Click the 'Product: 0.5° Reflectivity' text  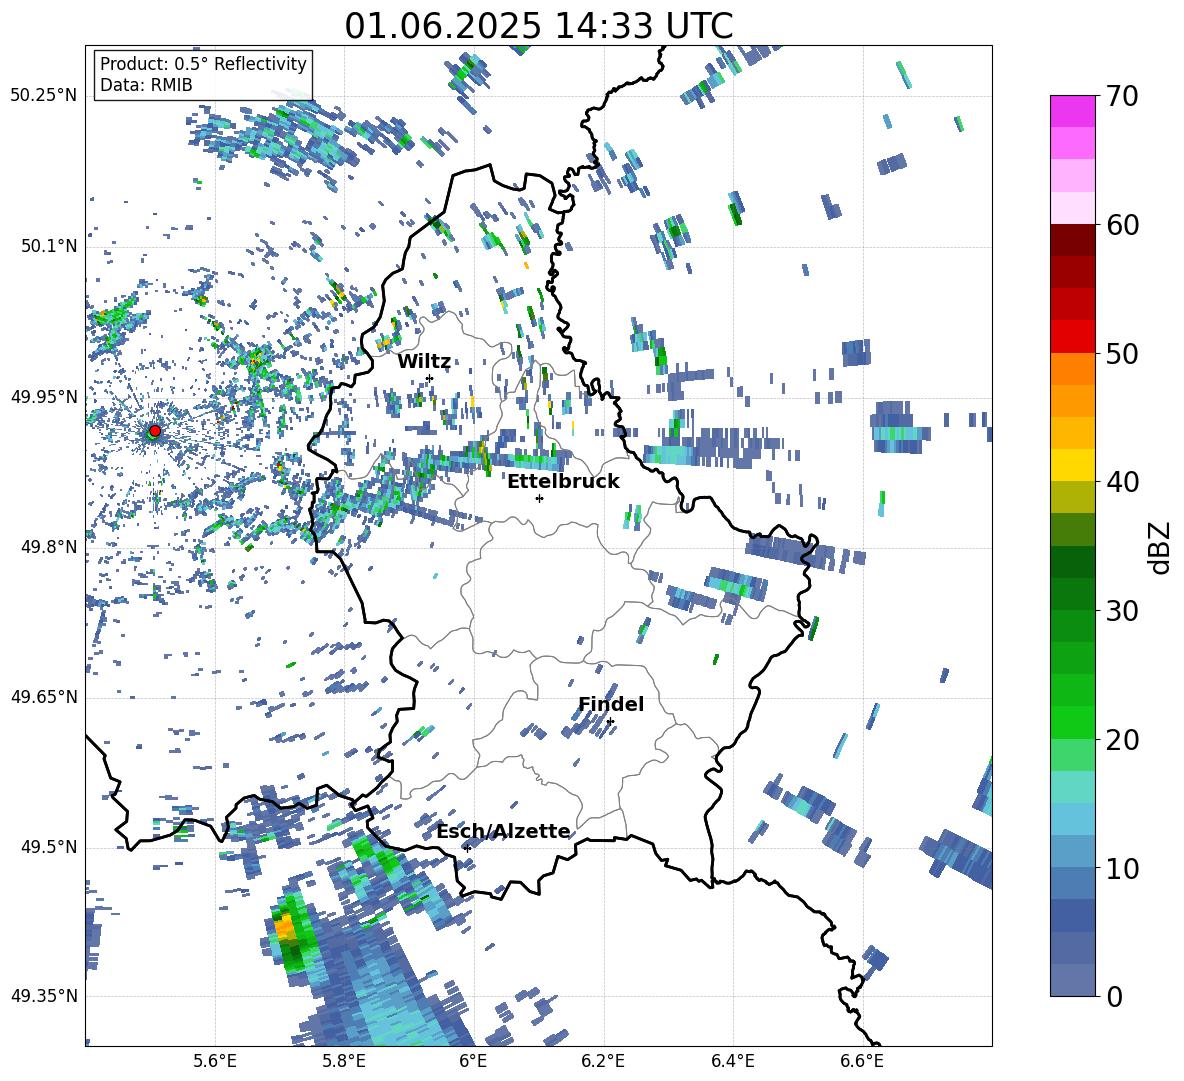point(203,63)
